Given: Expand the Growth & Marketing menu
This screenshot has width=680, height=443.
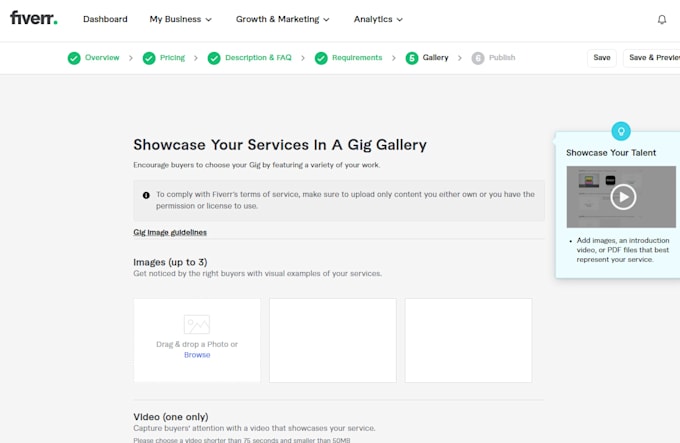Looking at the screenshot, I should 282,19.
